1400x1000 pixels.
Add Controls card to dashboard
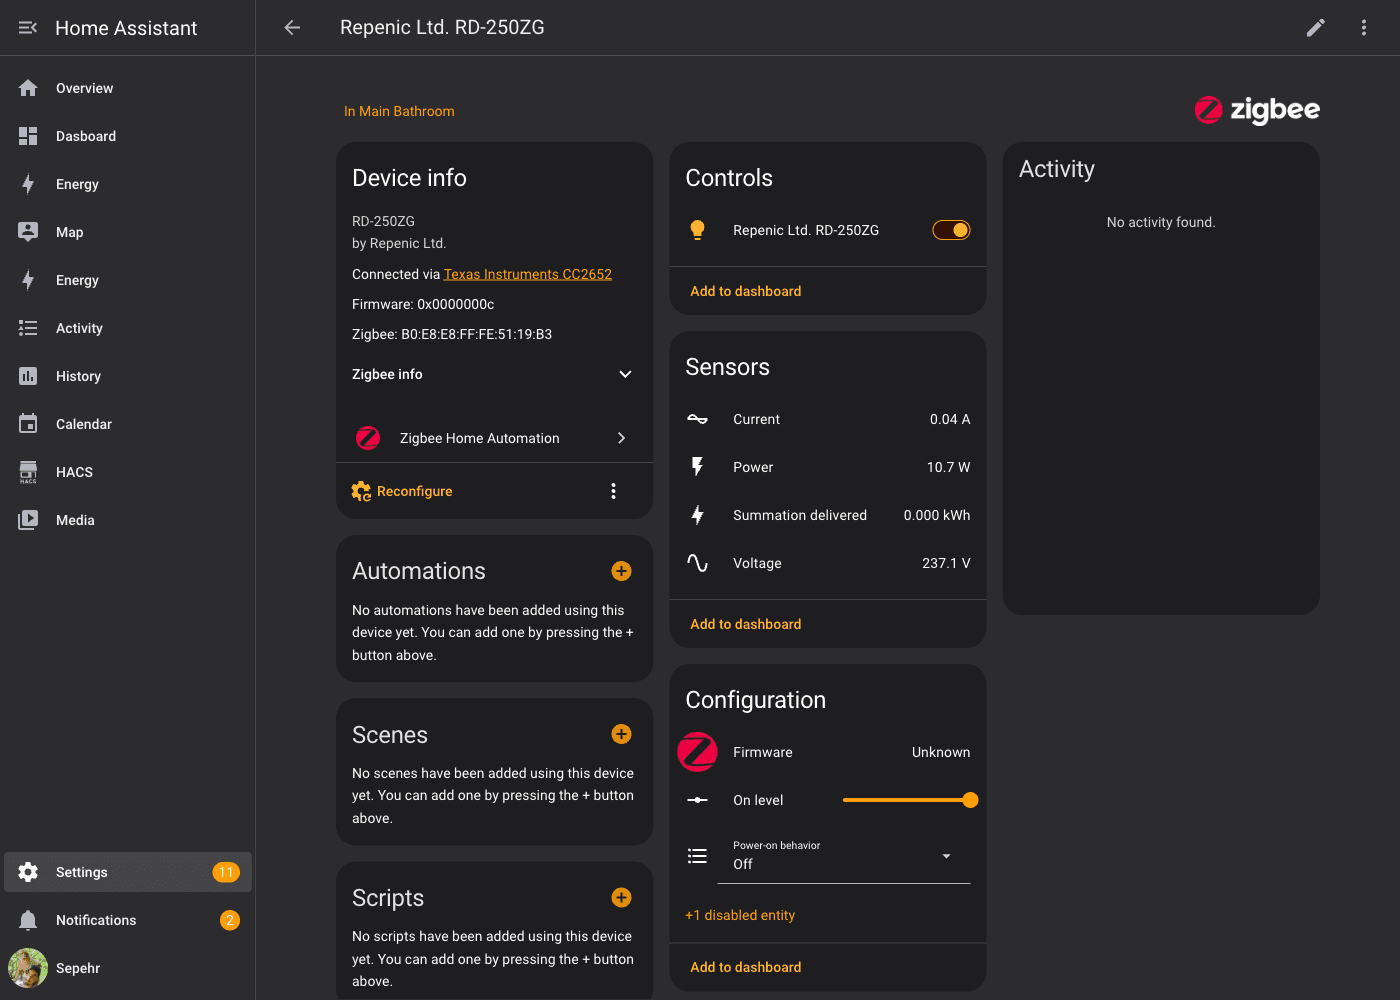point(746,291)
